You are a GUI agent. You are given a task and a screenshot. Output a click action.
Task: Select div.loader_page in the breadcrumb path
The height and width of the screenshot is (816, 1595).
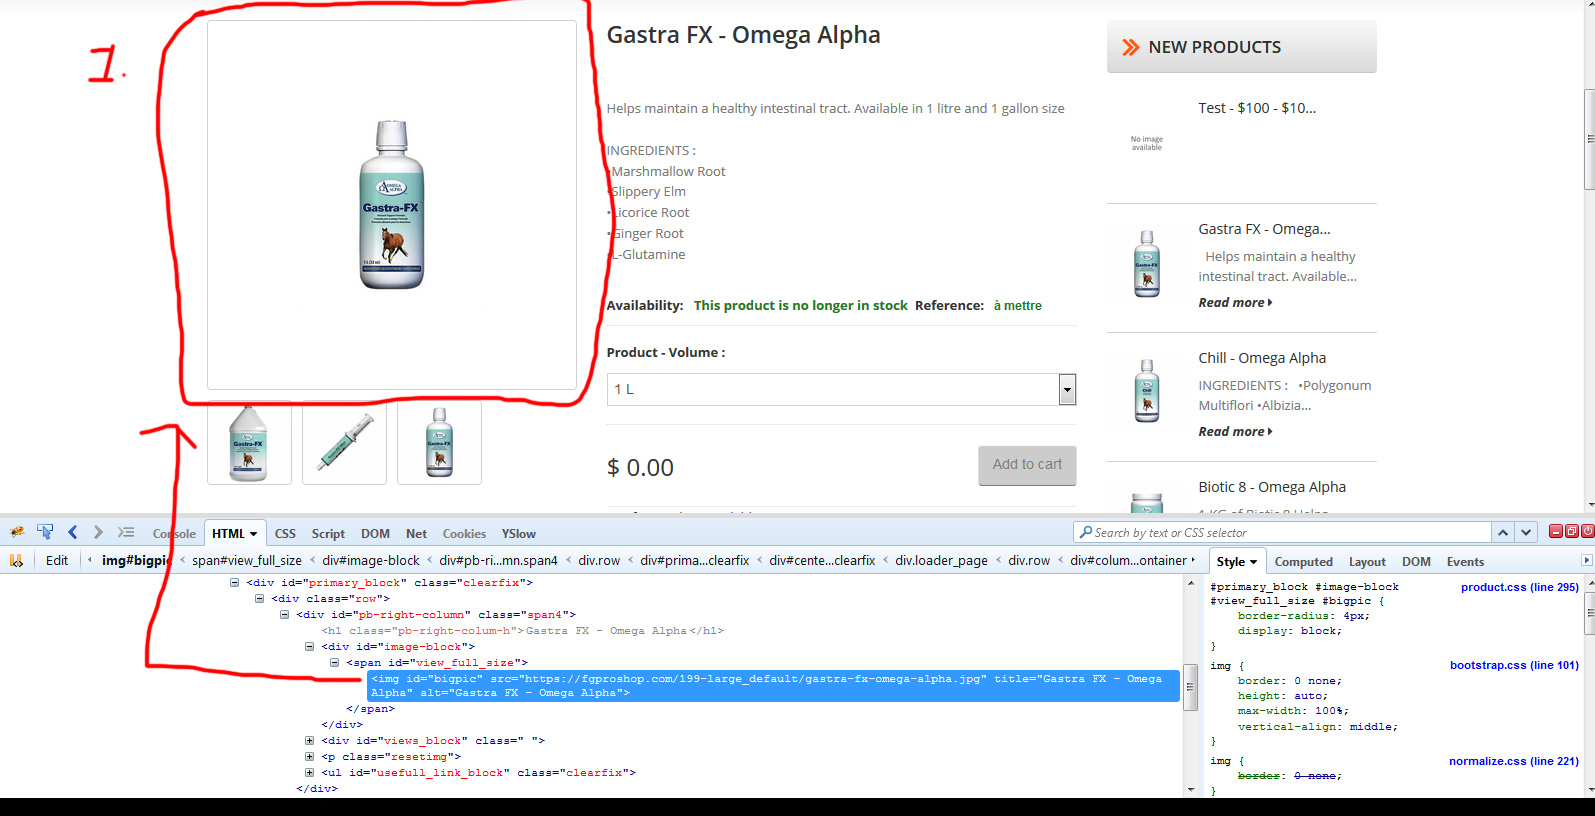pyautogui.click(x=941, y=561)
